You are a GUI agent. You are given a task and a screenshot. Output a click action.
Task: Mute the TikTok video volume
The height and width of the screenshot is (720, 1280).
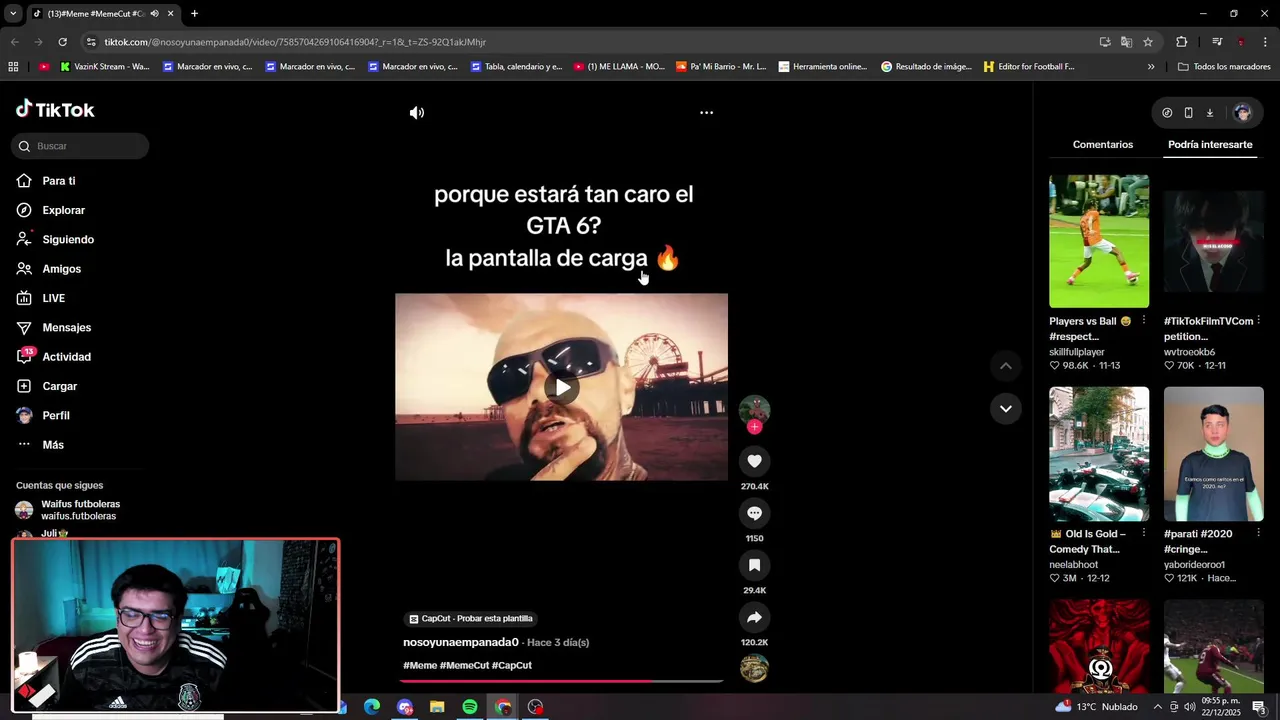click(417, 113)
